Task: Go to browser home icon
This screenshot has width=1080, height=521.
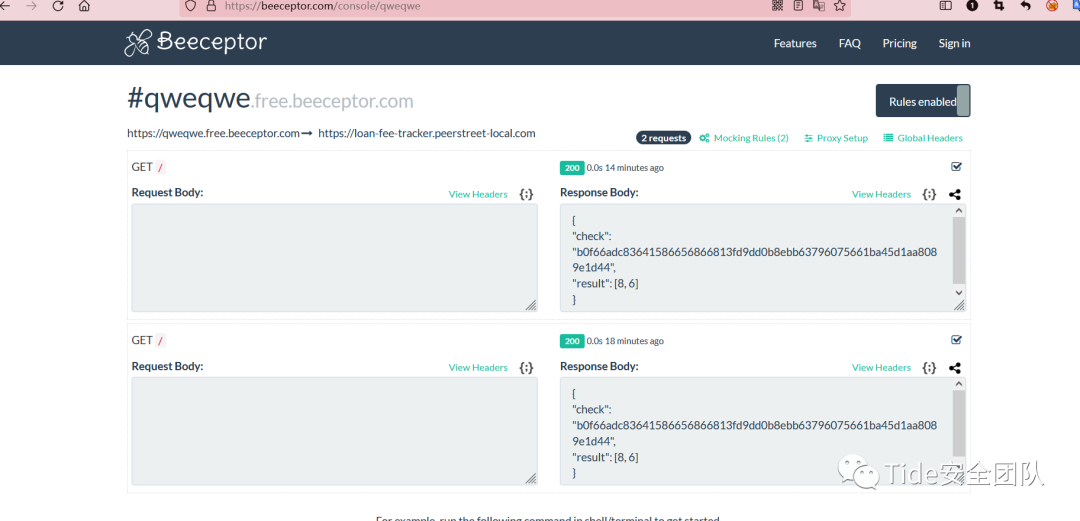Action: click(x=84, y=6)
